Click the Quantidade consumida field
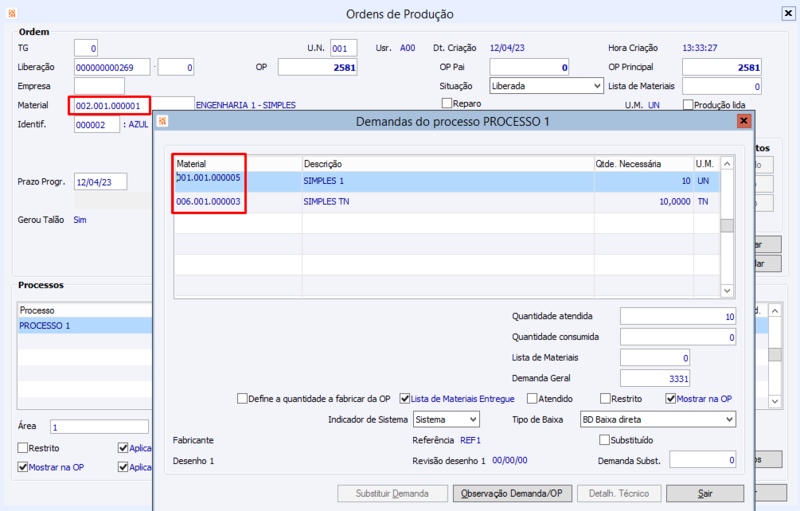Viewport: 800px width, 511px height. 678,337
